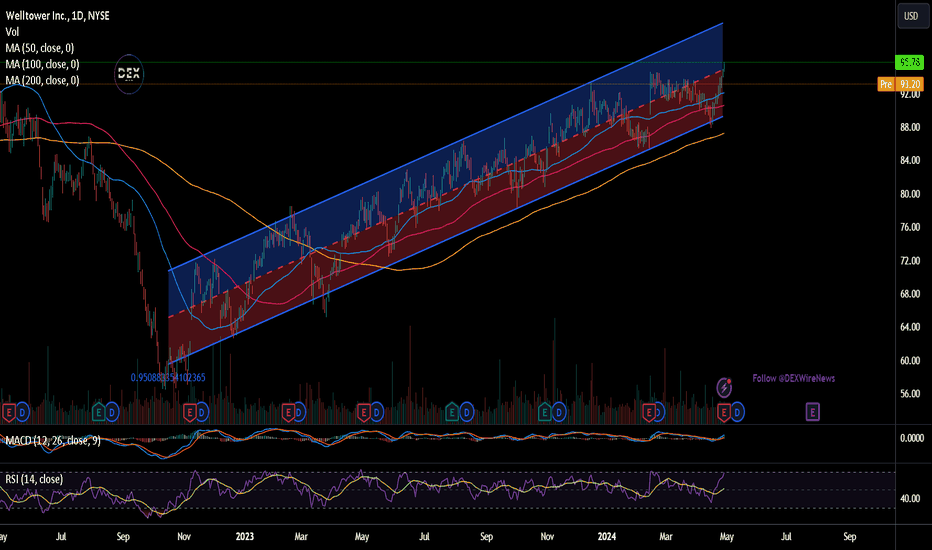The height and width of the screenshot is (550, 932).
Task: Click the Welltower Inc., 1D, NYSE title
Action: 58,15
